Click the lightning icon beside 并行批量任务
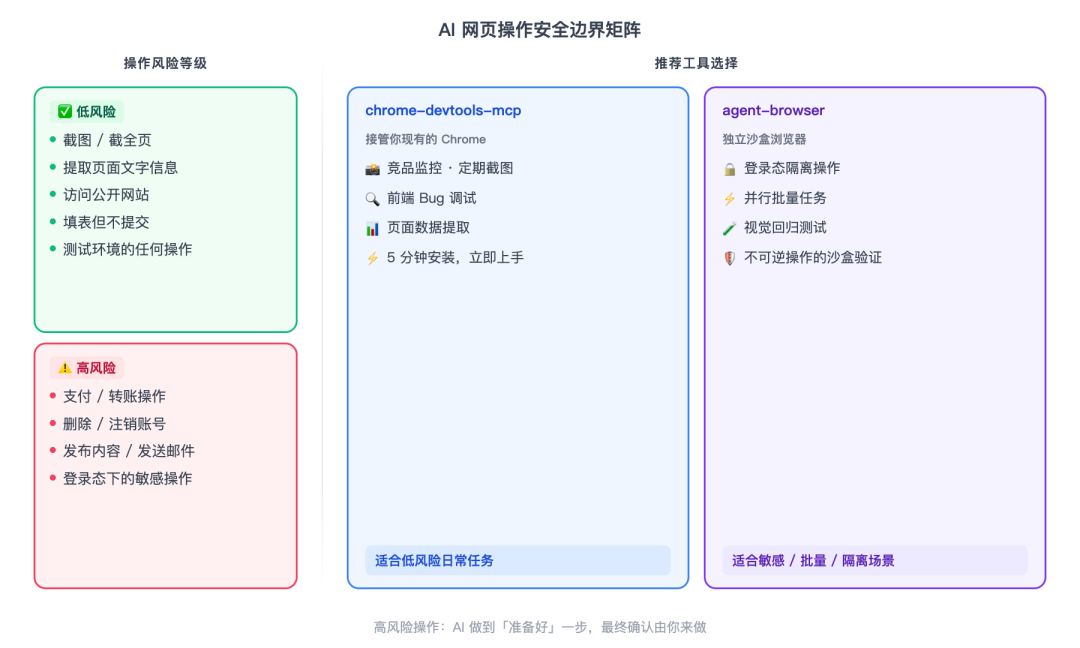1080x648 pixels. (x=729, y=199)
